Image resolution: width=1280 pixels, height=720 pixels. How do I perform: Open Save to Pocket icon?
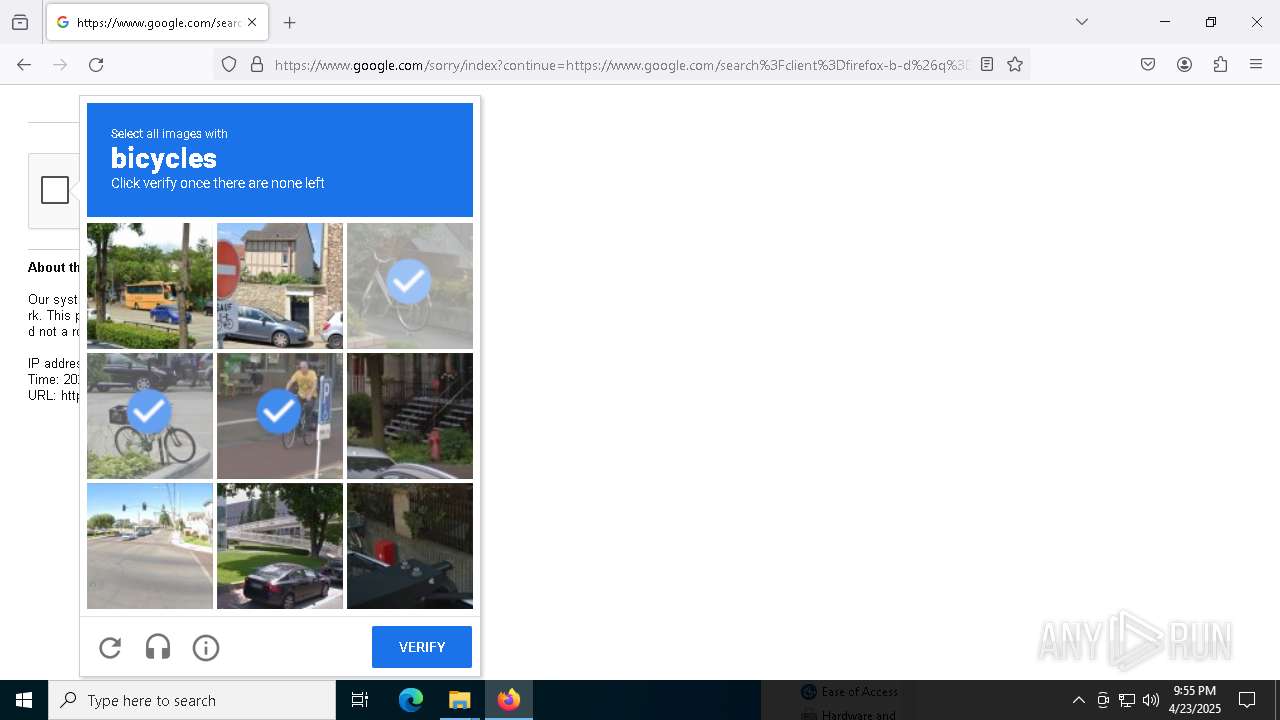(x=1148, y=65)
